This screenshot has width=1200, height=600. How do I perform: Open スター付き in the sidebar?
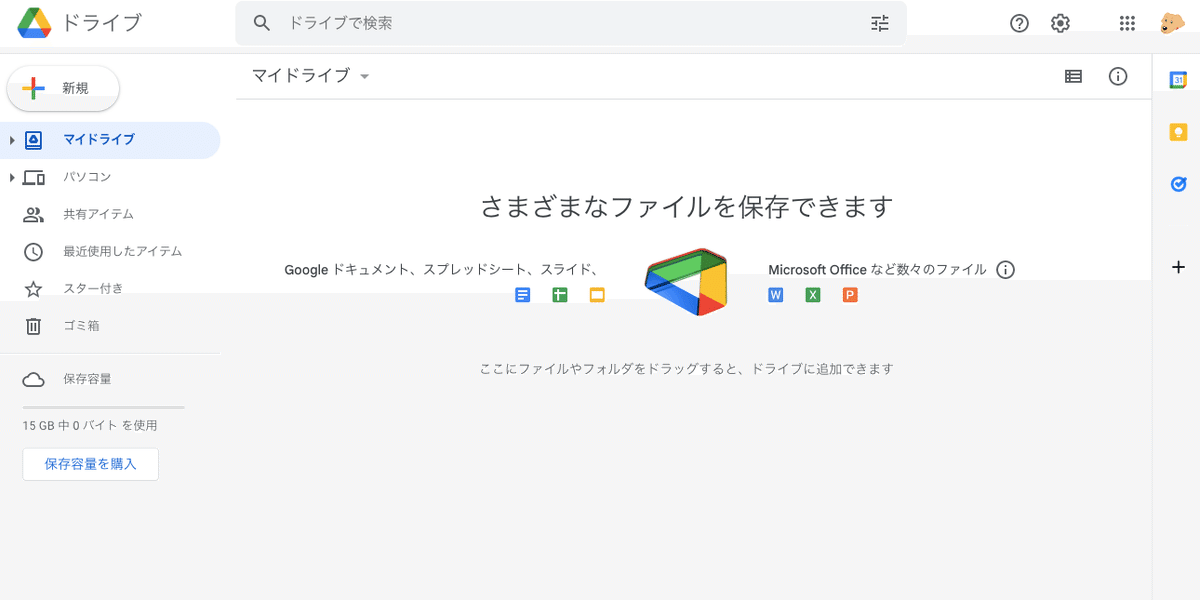(110, 289)
